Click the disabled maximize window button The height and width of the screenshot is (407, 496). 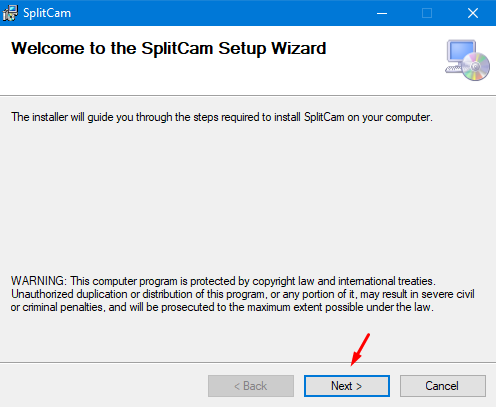pyautogui.click(x=427, y=13)
